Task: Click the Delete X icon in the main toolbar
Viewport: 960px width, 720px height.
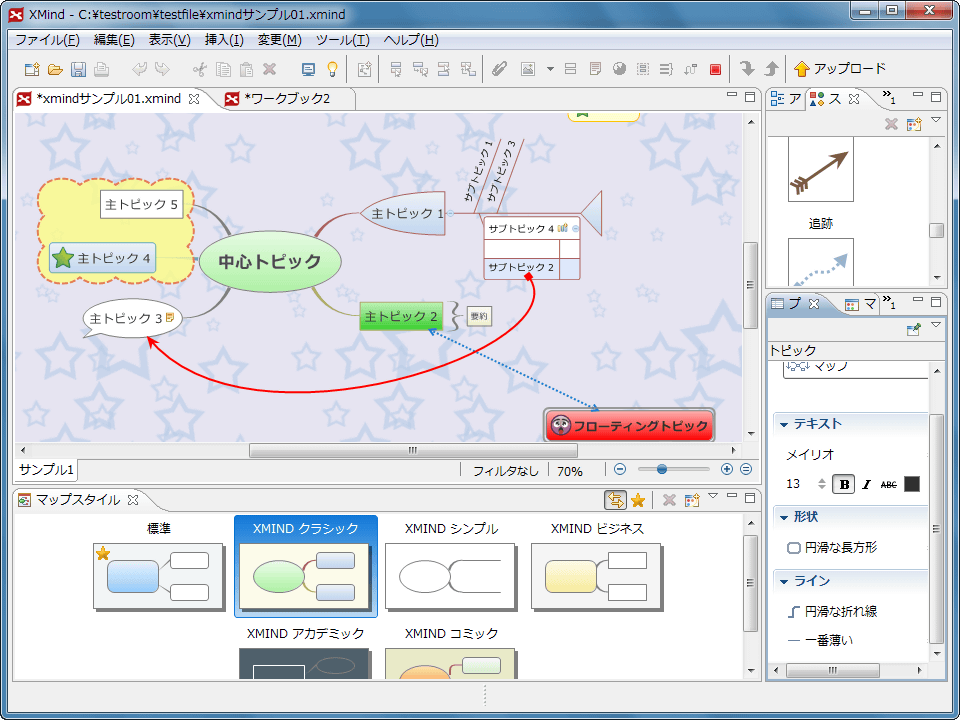Action: coord(269,69)
